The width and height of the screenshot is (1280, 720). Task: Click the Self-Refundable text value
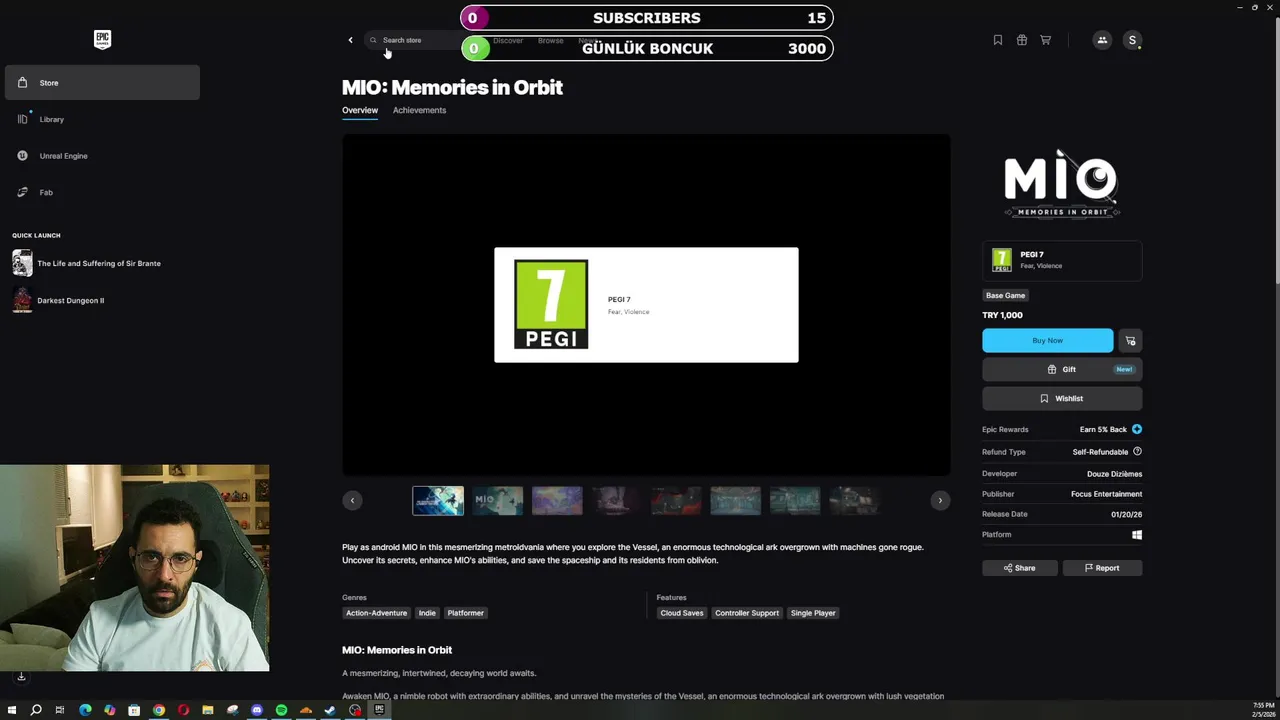[1100, 452]
